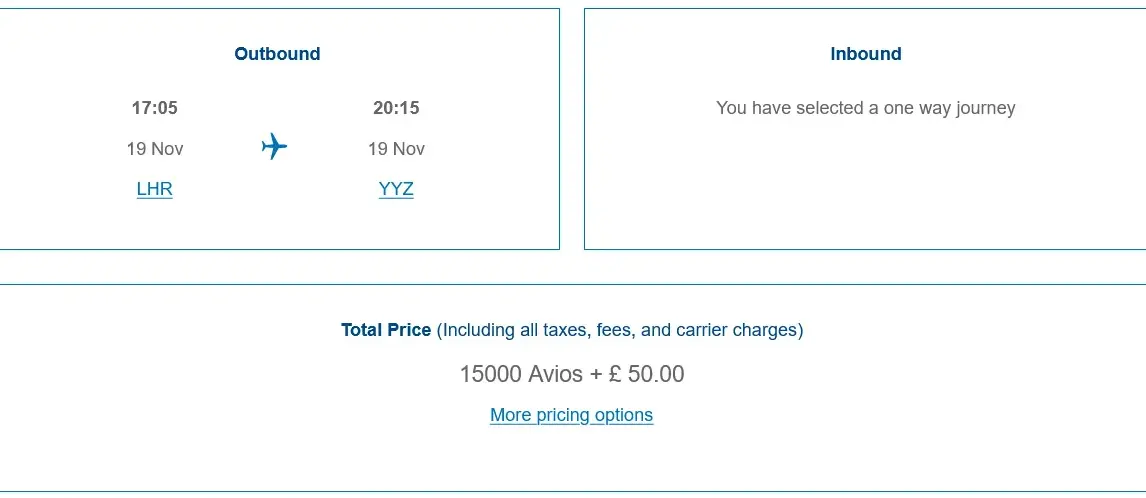Click blank area beneath the LHR link
Image resolution: width=1146 pixels, height=498 pixels.
(154, 224)
